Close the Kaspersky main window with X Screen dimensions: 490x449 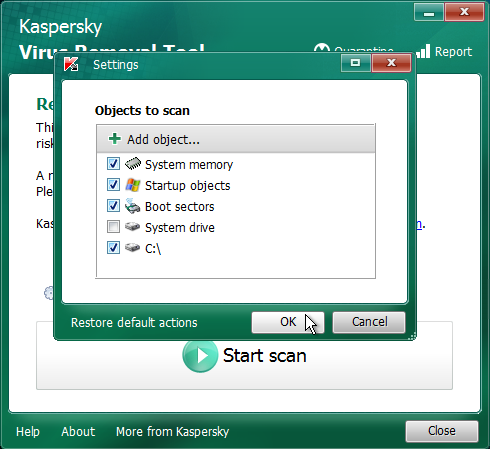click(x=464, y=12)
